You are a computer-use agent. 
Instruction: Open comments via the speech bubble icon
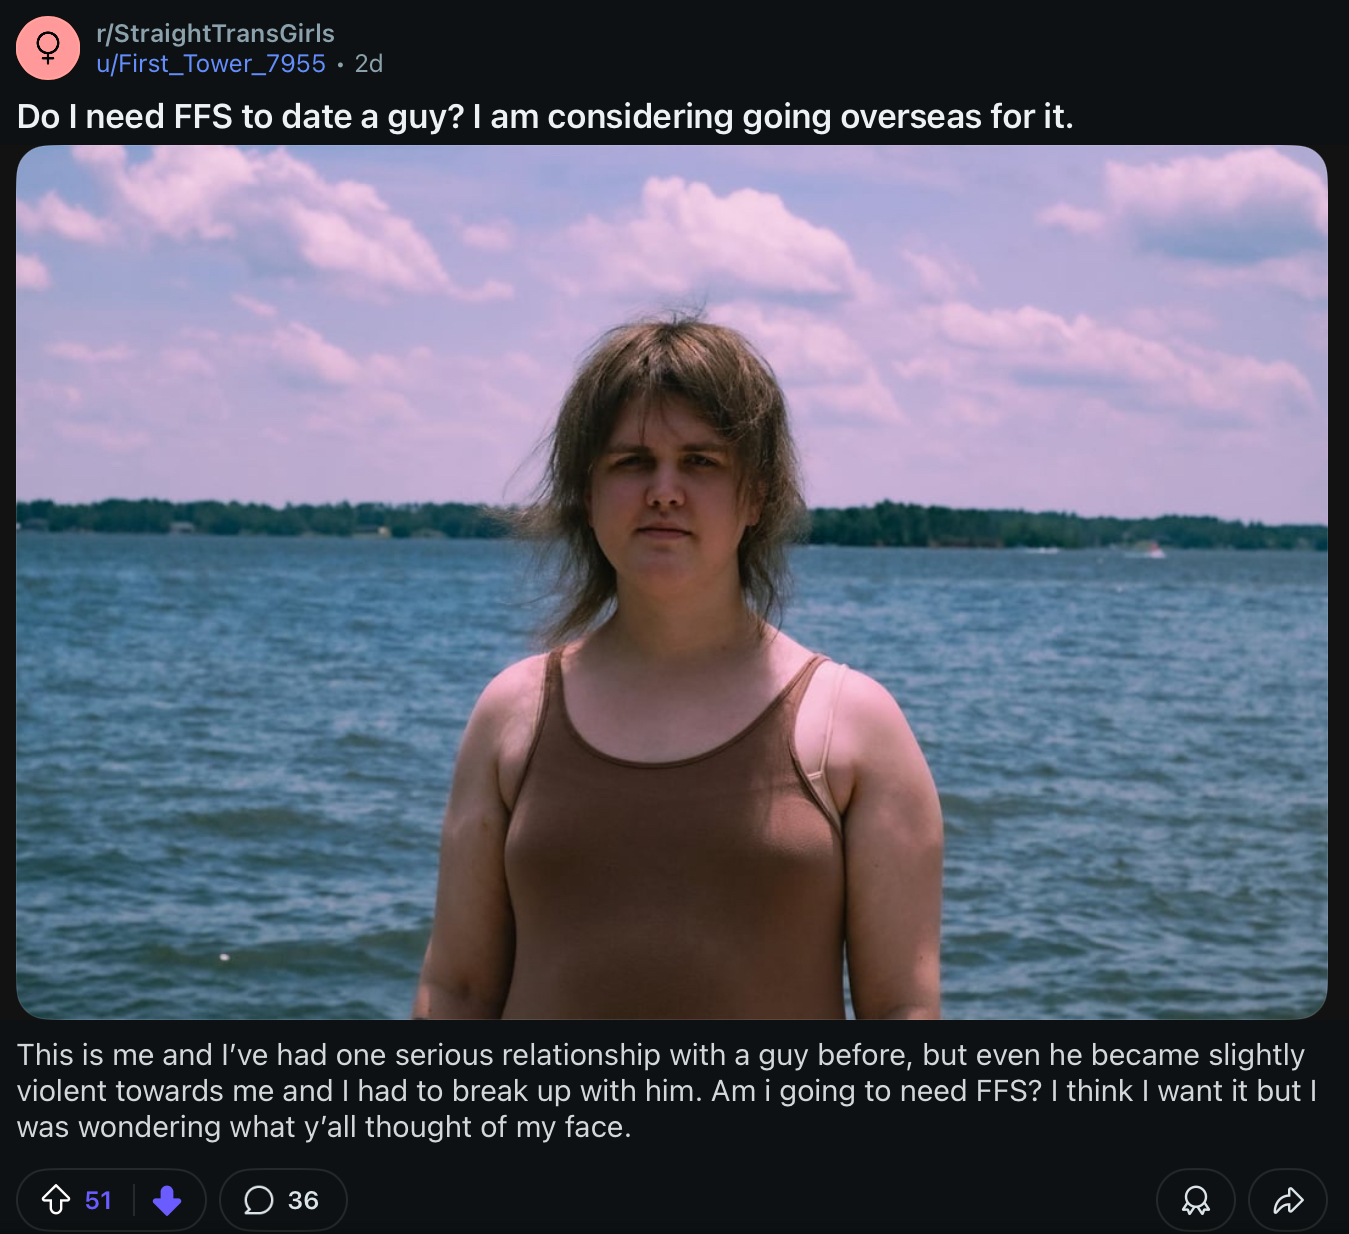(x=259, y=1200)
